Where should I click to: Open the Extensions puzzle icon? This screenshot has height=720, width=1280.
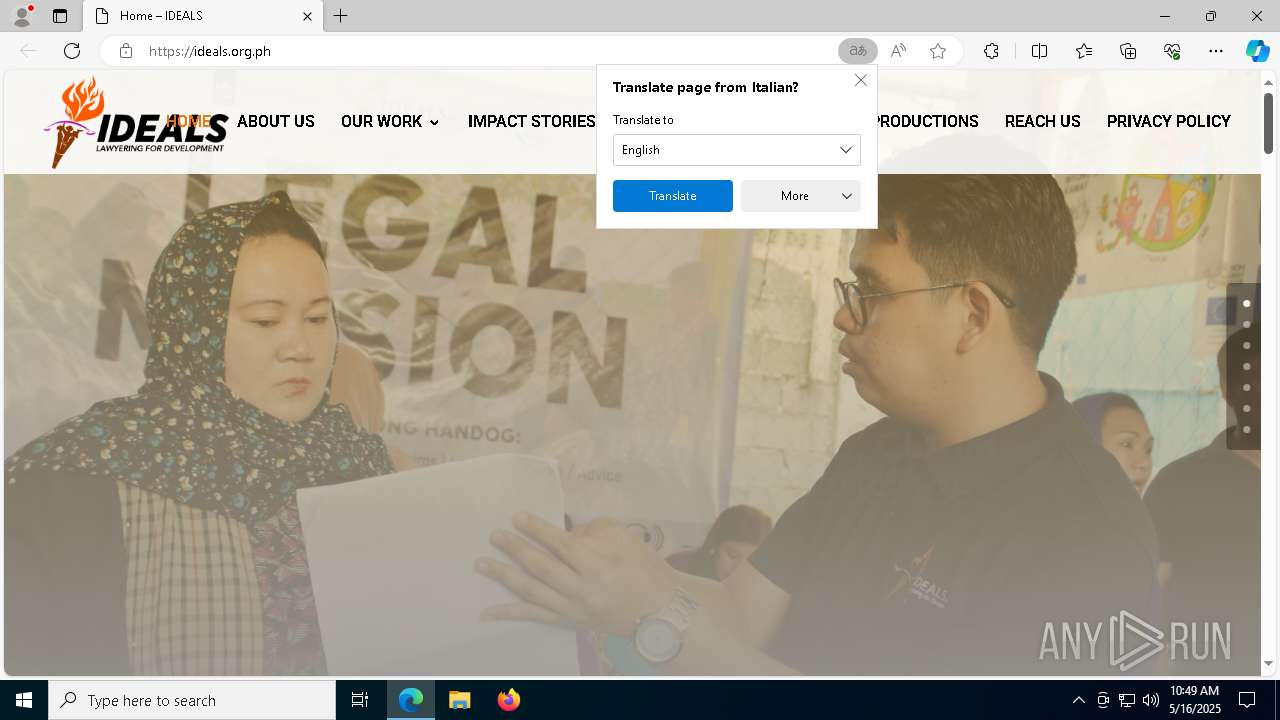(x=991, y=51)
